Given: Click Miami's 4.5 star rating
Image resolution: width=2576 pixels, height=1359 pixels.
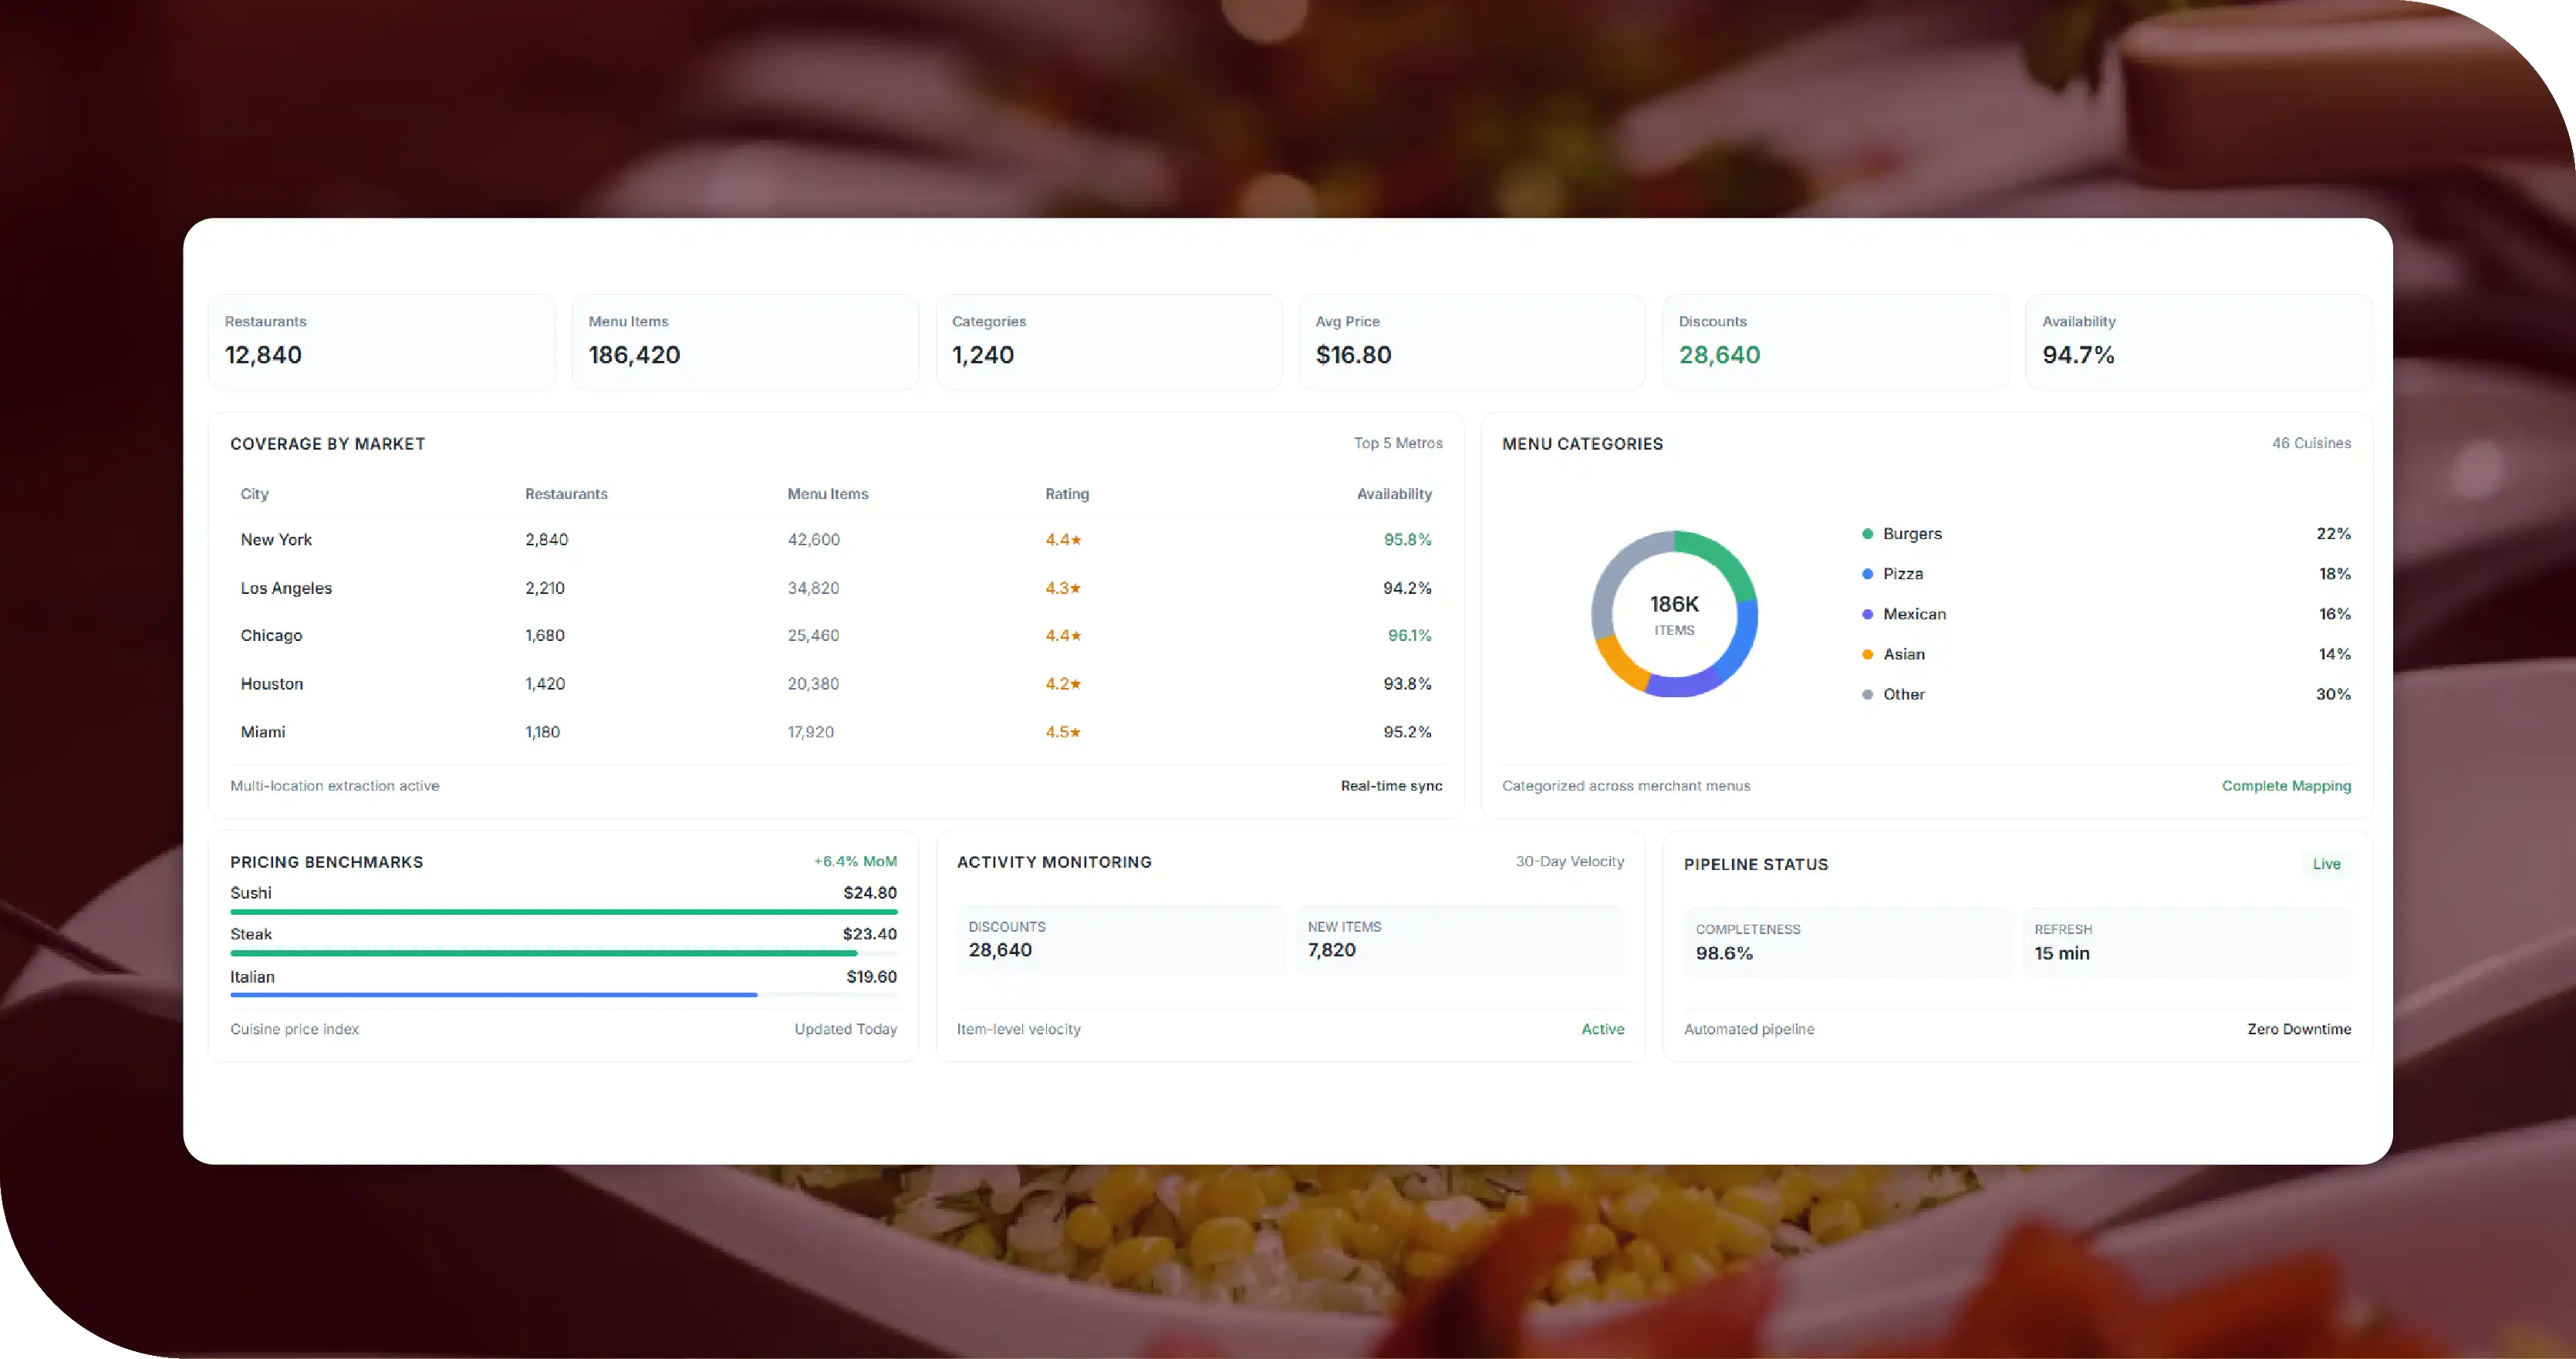Looking at the screenshot, I should [1063, 732].
